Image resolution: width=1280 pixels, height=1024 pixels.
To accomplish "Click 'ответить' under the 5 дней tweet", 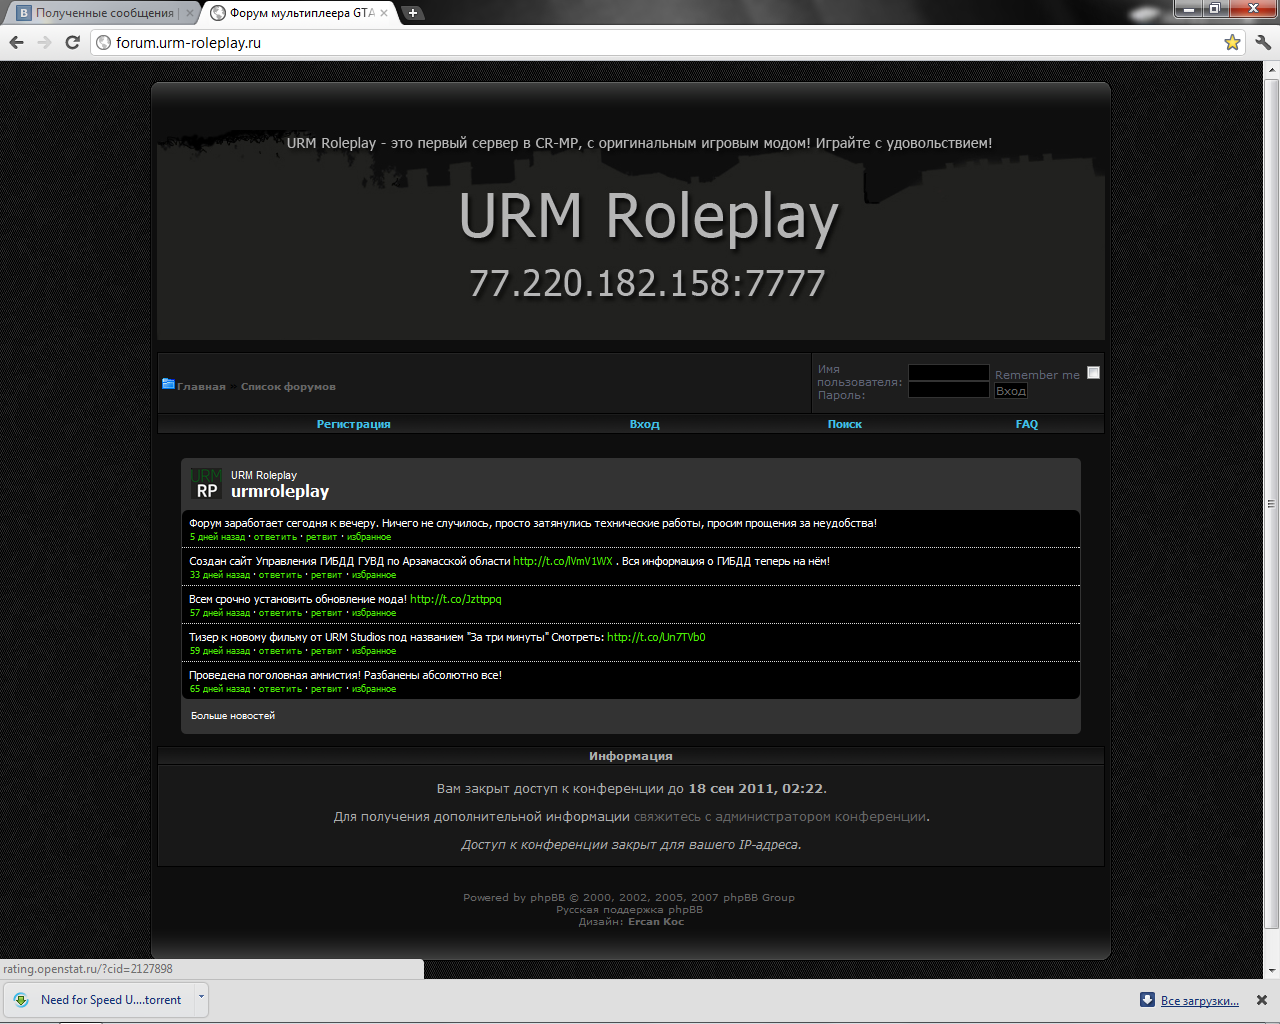I will click(275, 537).
